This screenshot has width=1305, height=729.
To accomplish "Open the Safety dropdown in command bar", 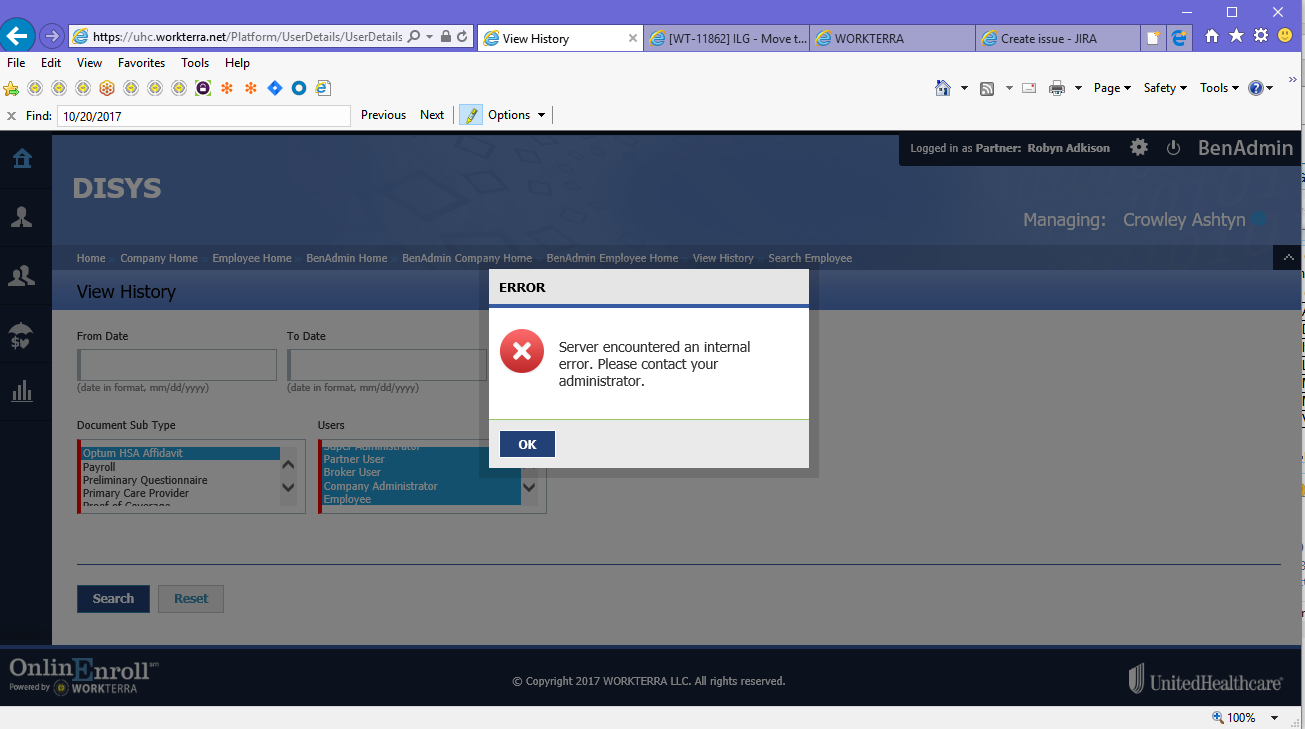I will [x=1165, y=88].
